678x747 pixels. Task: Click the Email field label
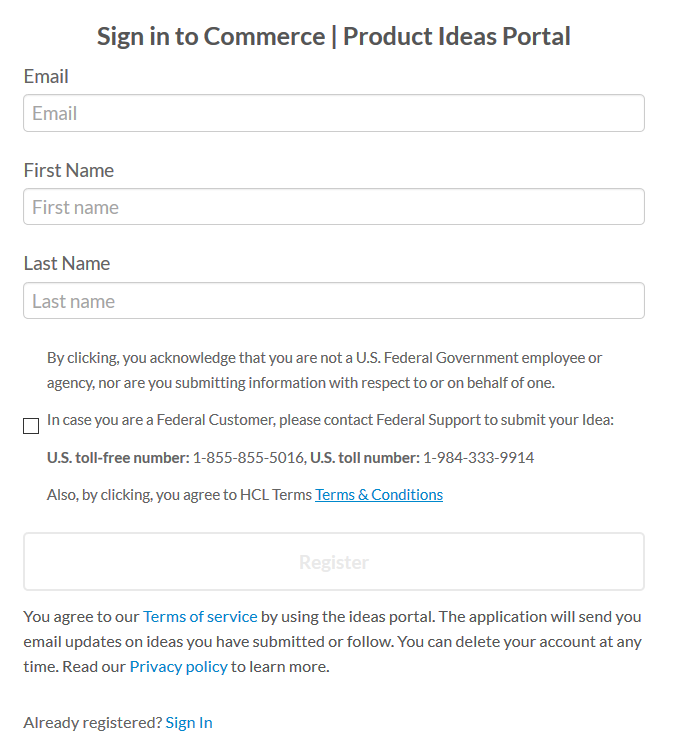click(x=46, y=76)
